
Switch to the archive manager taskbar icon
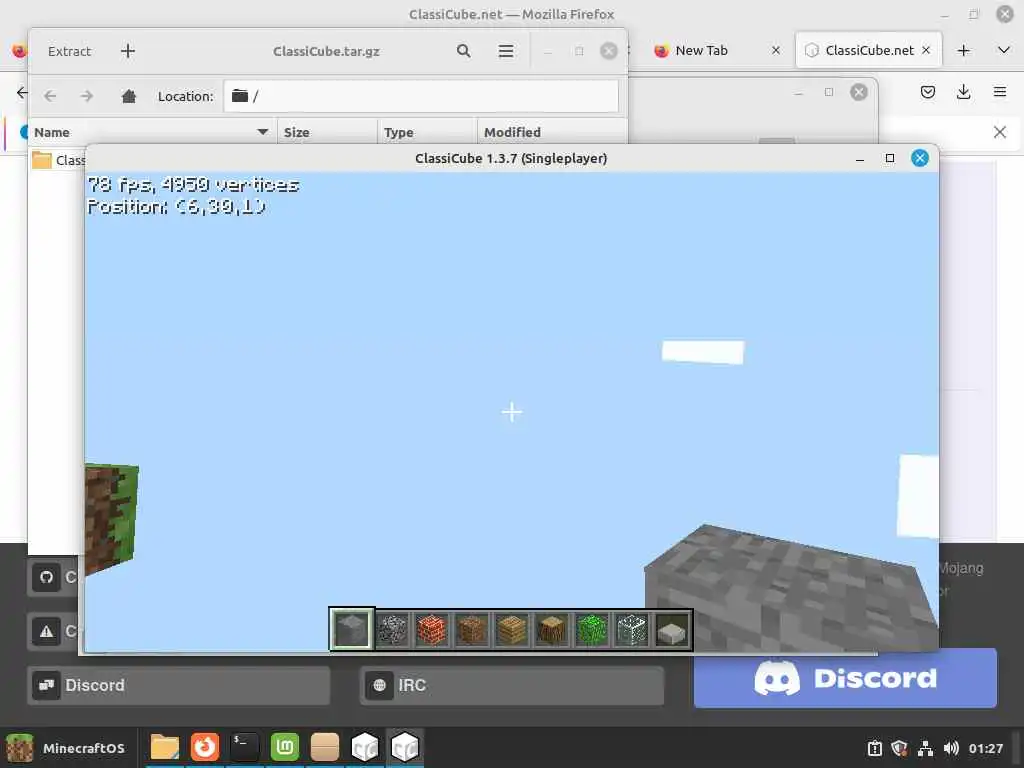325,747
